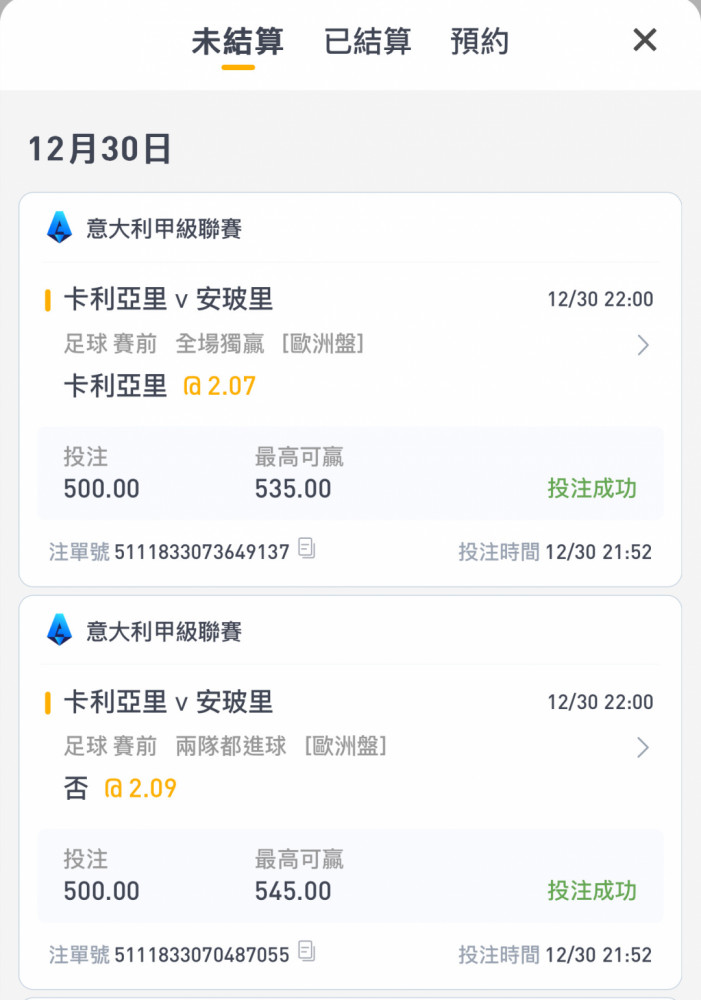Click 投注成功 status in second bet
This screenshot has width=701, height=1000.
pyautogui.click(x=591, y=890)
